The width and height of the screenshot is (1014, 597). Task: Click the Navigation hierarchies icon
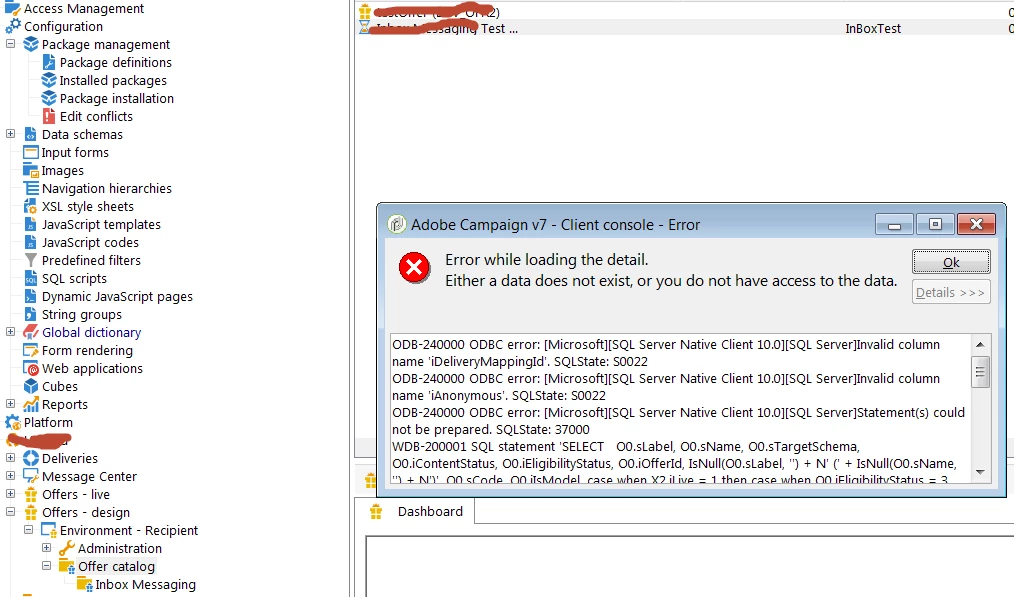[30, 188]
